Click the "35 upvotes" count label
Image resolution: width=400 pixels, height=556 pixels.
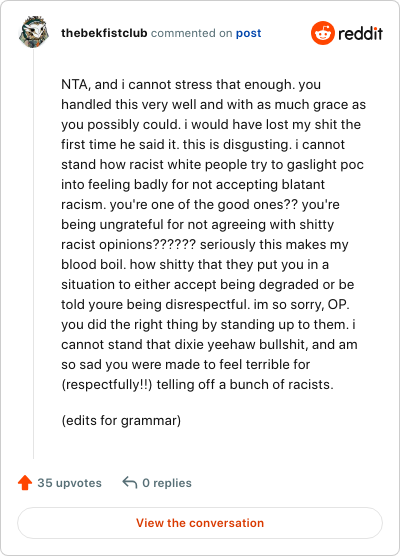pyautogui.click(x=70, y=483)
